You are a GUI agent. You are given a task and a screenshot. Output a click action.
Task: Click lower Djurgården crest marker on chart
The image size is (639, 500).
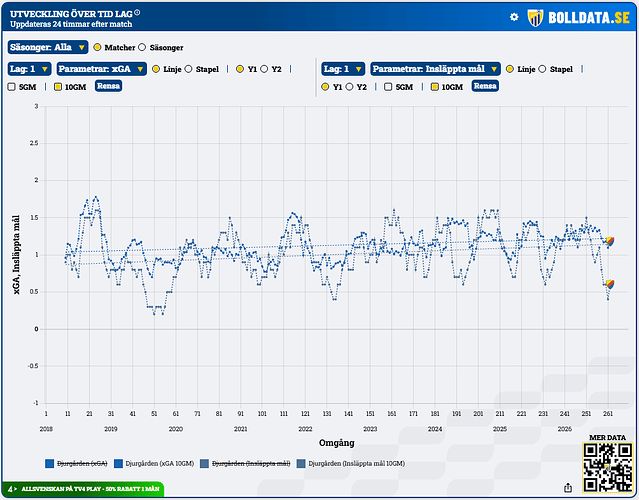coord(610,284)
